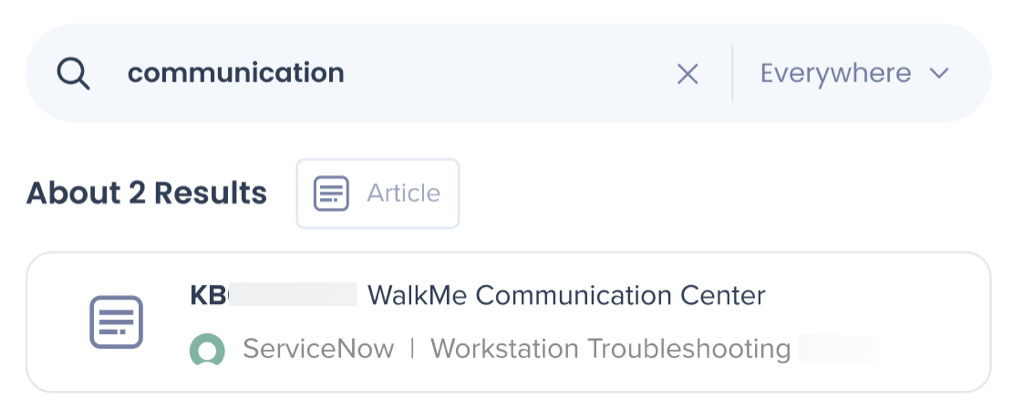Click the article icon in the Article filter
The height and width of the screenshot is (411, 1024).
point(331,193)
